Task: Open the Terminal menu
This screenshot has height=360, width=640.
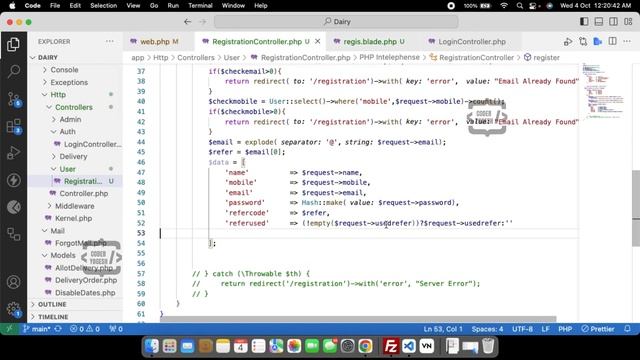Action: 200,6
